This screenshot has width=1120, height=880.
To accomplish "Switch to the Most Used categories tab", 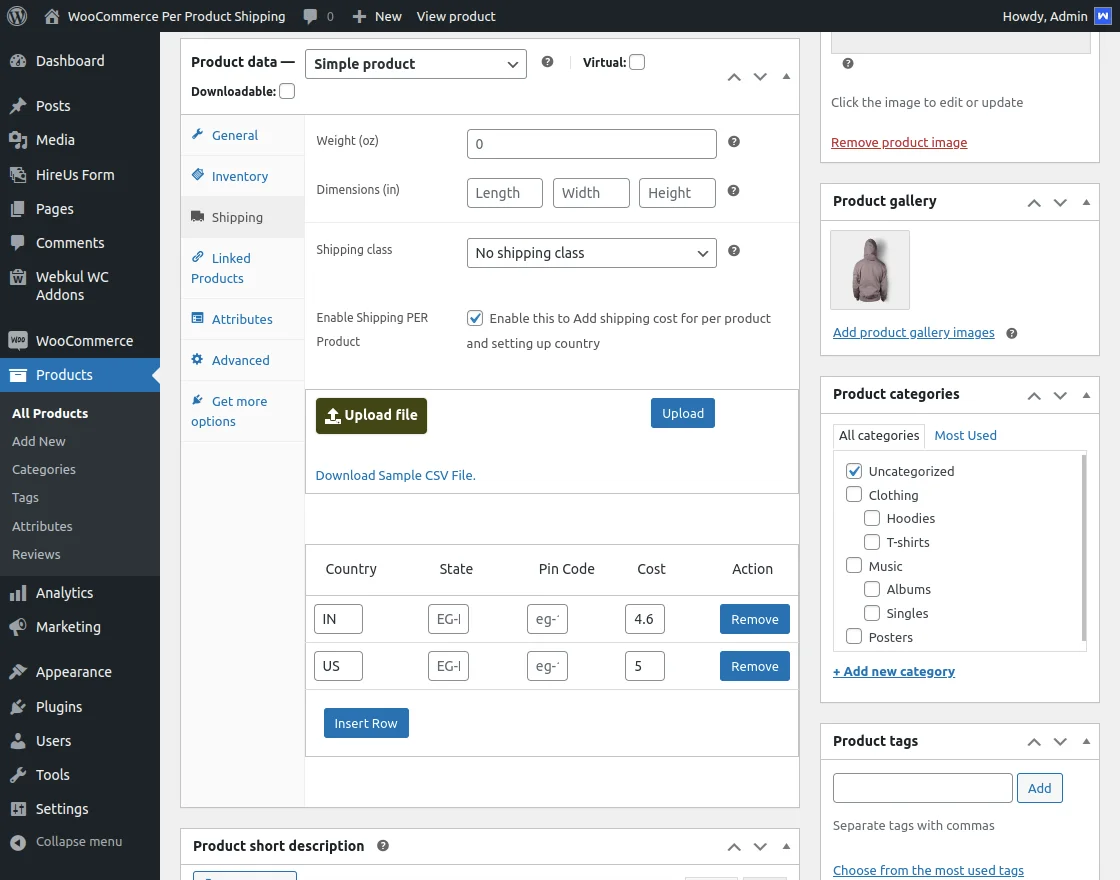I will (964, 435).
